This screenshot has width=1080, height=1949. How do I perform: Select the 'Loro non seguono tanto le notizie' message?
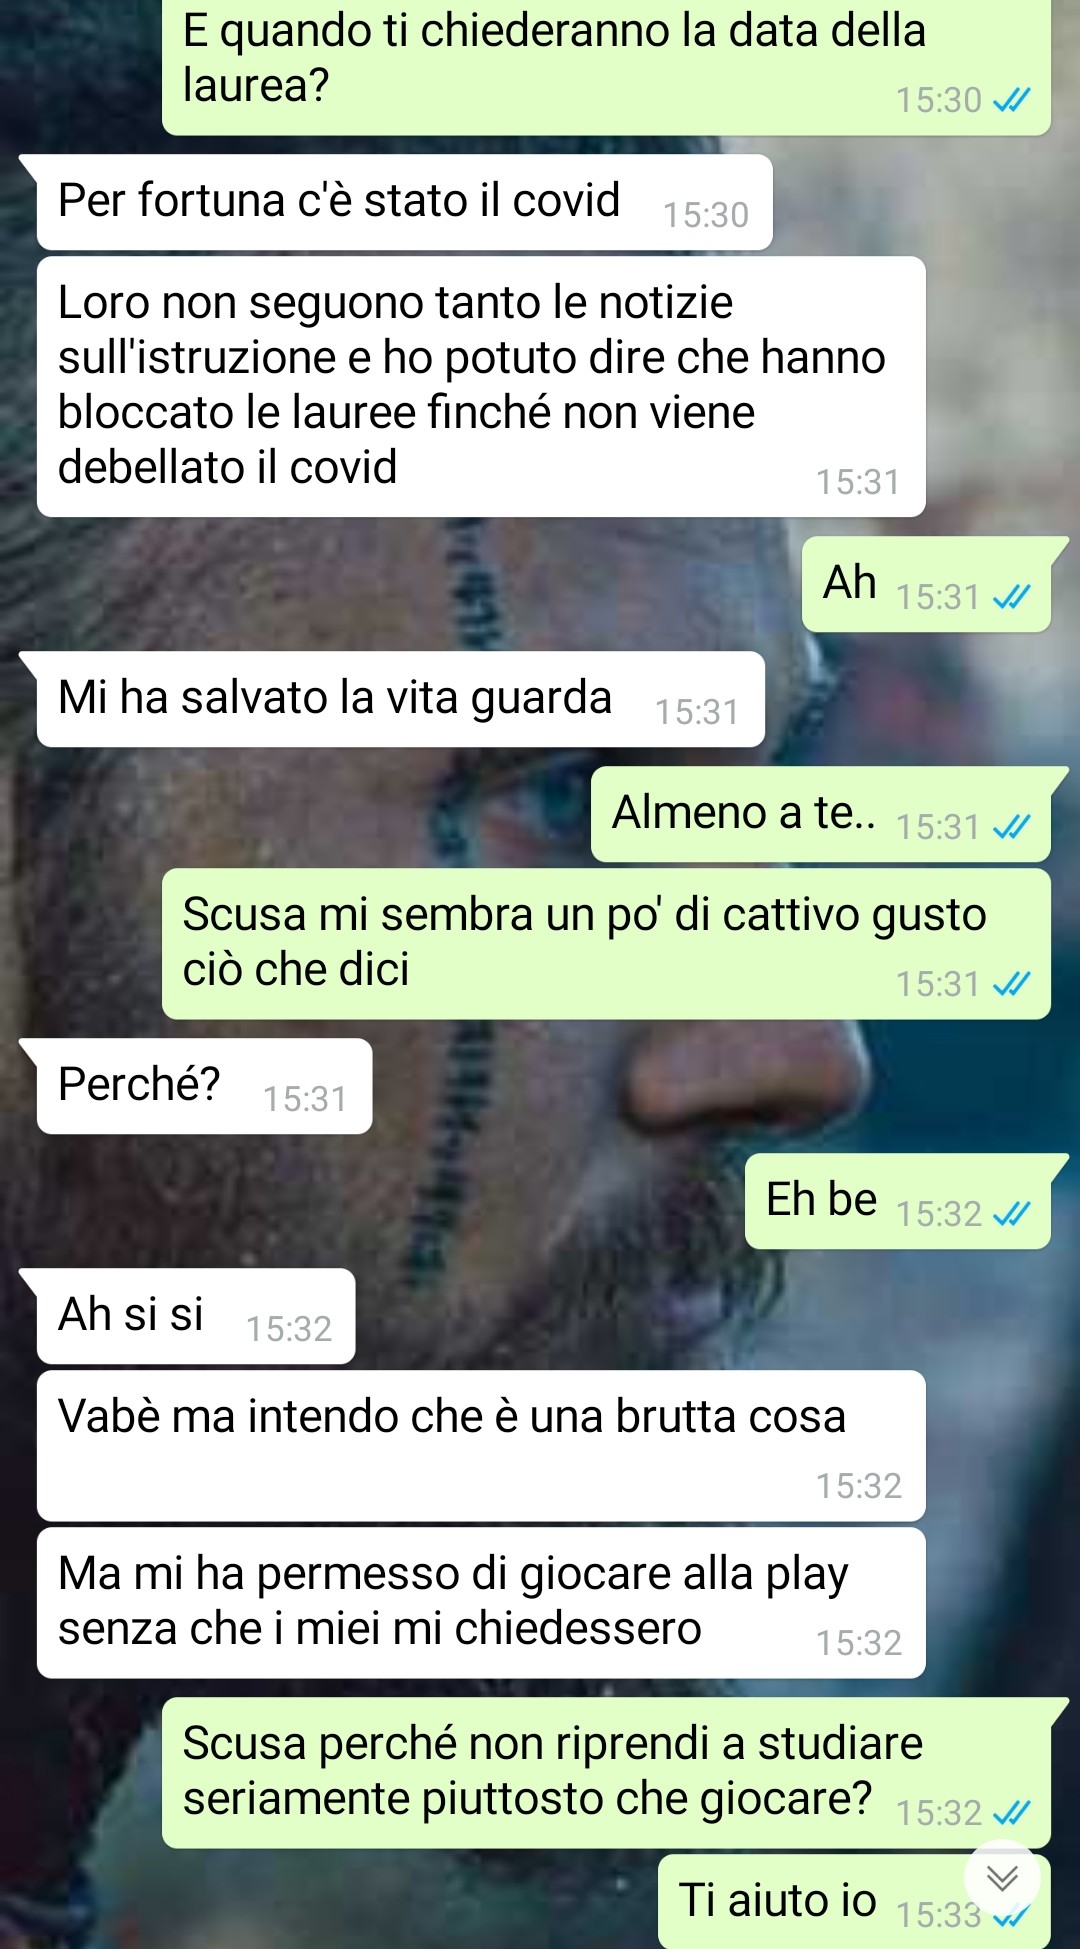[481, 387]
